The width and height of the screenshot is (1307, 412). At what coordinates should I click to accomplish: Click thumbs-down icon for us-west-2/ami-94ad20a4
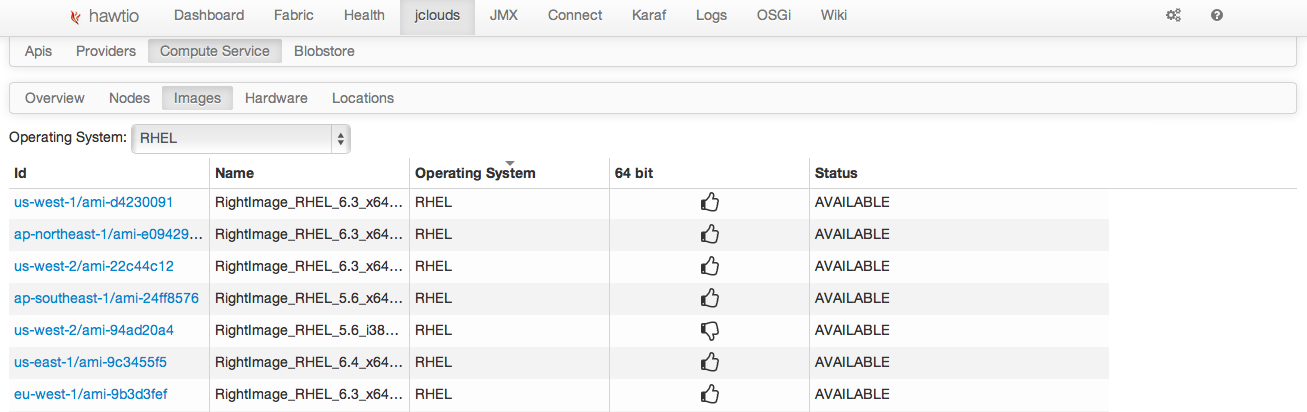tap(710, 331)
